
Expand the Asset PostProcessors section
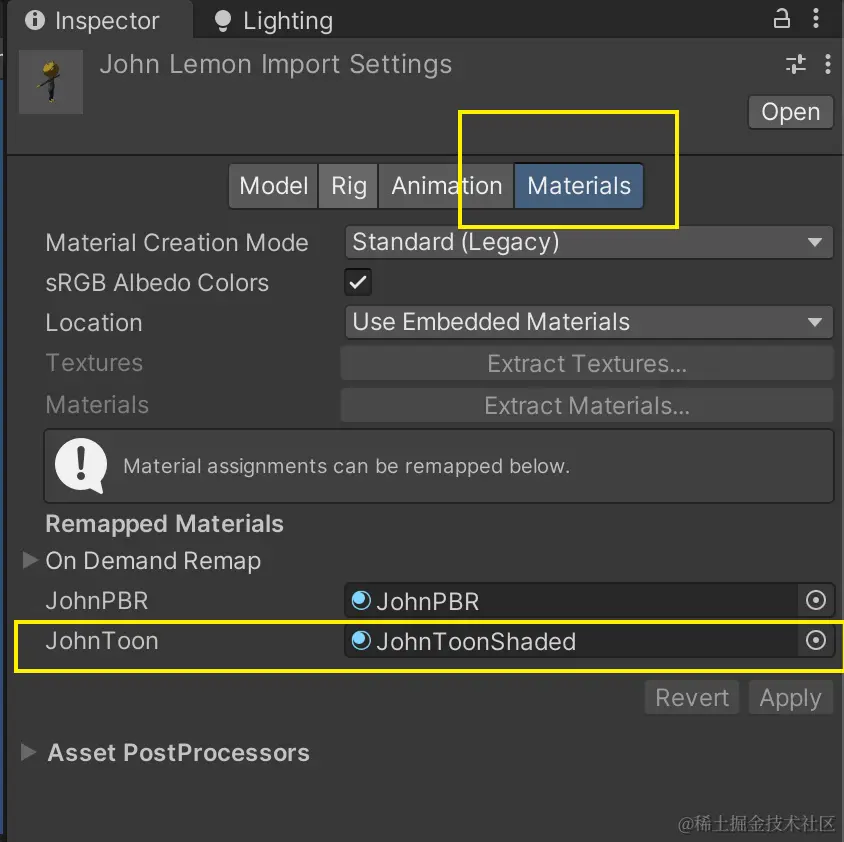(x=31, y=752)
